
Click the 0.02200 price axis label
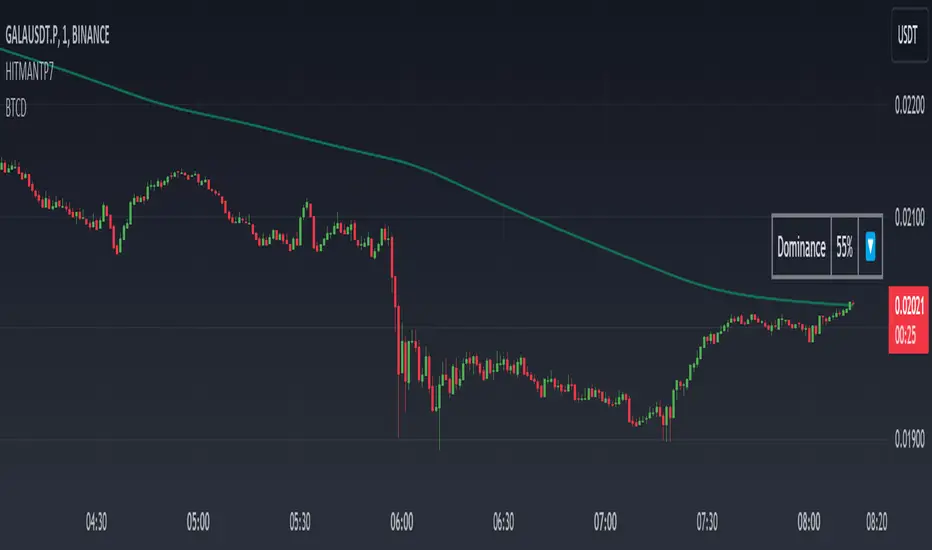(908, 106)
